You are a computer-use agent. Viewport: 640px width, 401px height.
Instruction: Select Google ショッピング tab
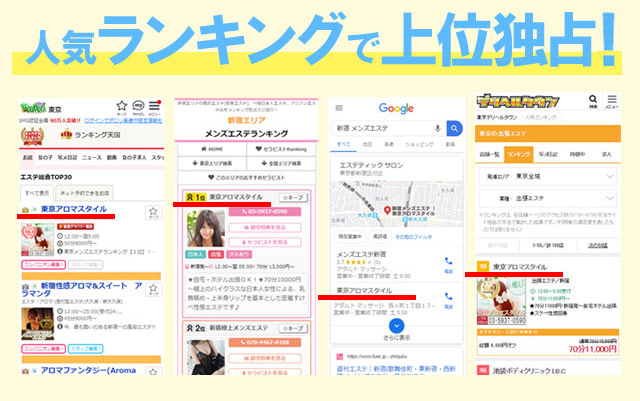click(x=420, y=144)
